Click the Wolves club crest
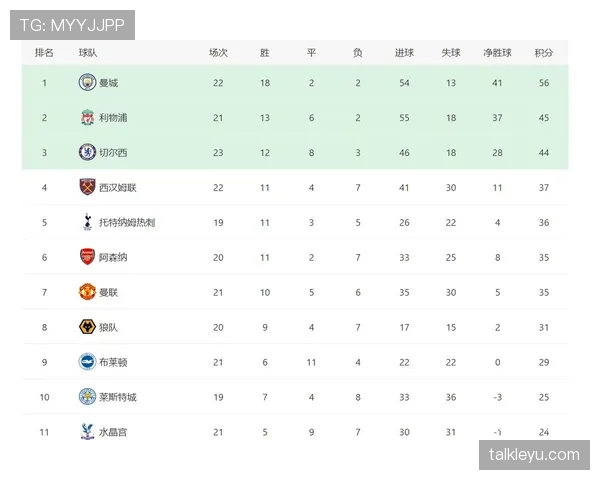600x480 pixels. pyautogui.click(x=87, y=327)
